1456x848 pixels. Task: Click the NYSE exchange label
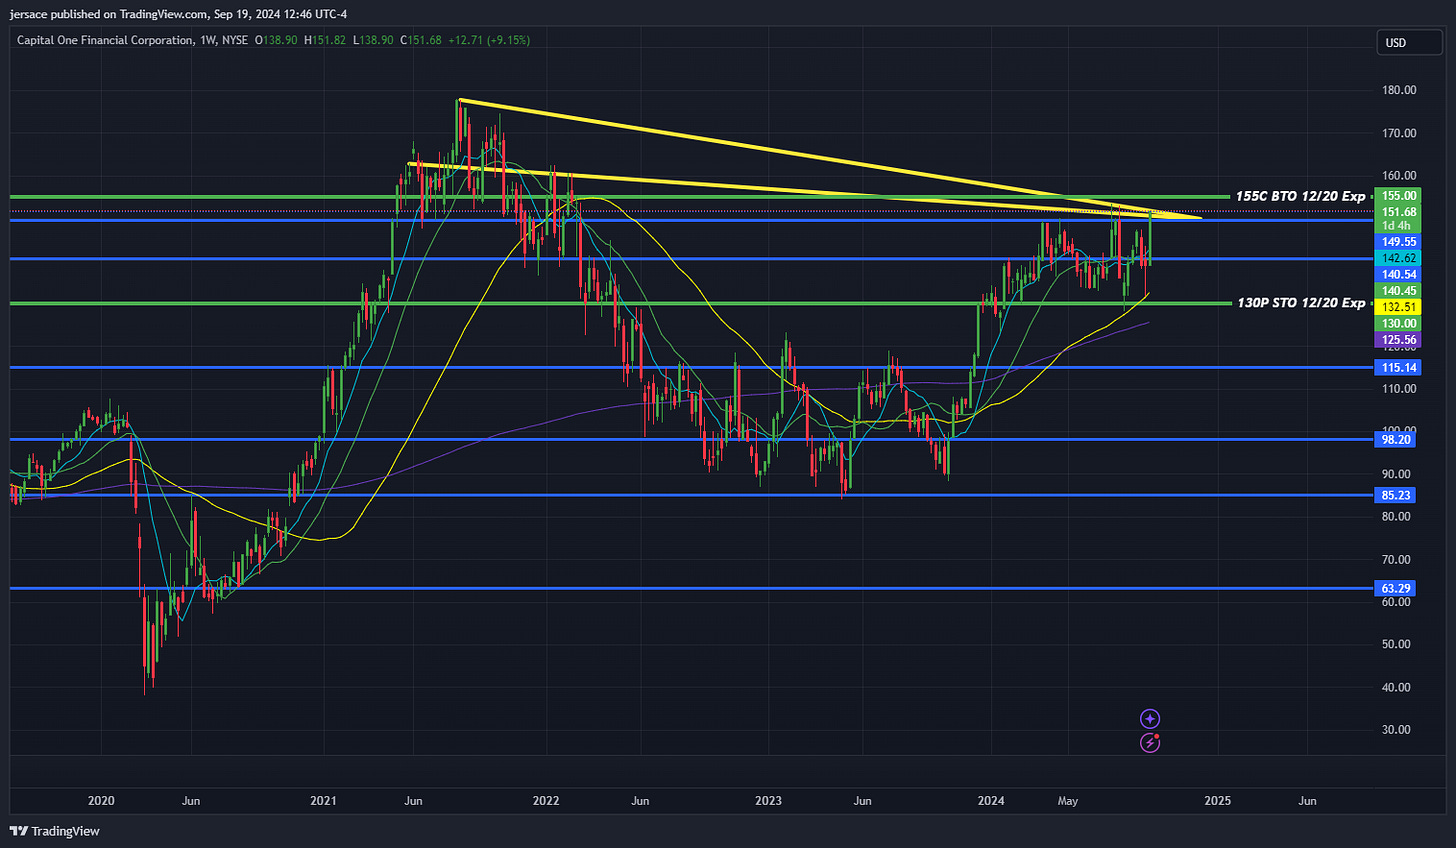235,40
